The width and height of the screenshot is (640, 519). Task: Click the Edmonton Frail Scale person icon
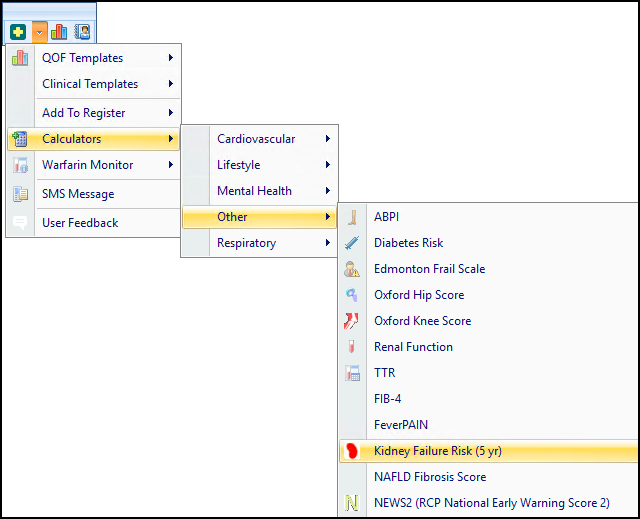(x=351, y=269)
